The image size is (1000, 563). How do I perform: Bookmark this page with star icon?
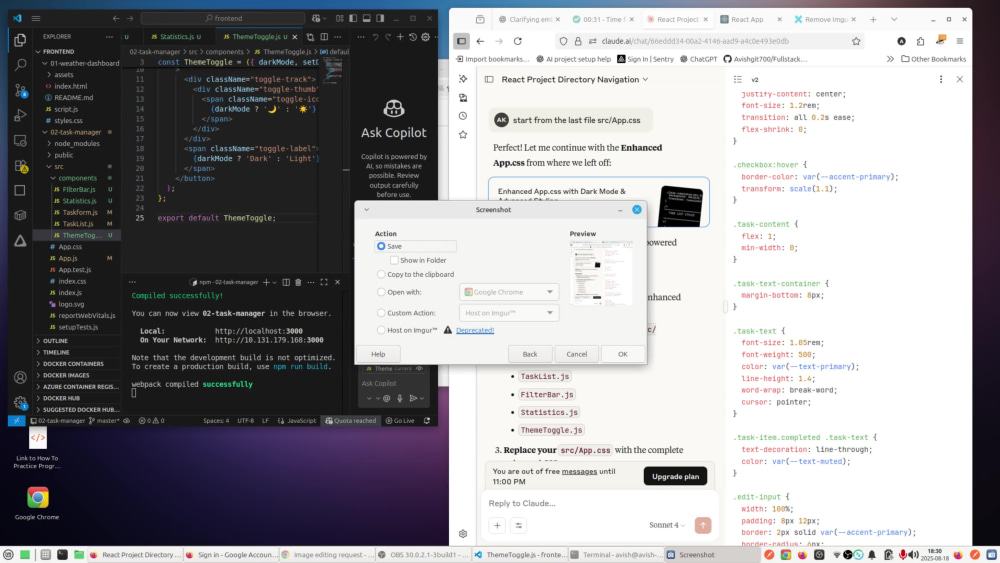(x=856, y=41)
